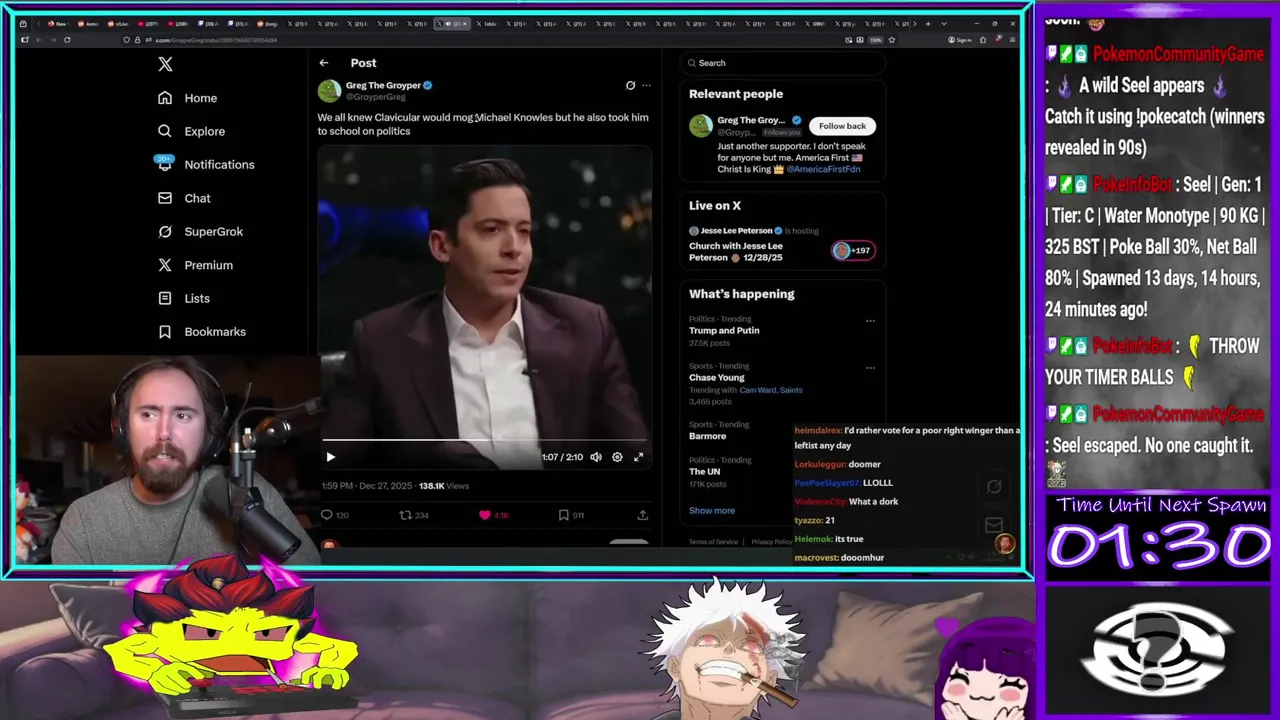Reply to the post via comment icon
1280x720 pixels.
[x=326, y=515]
